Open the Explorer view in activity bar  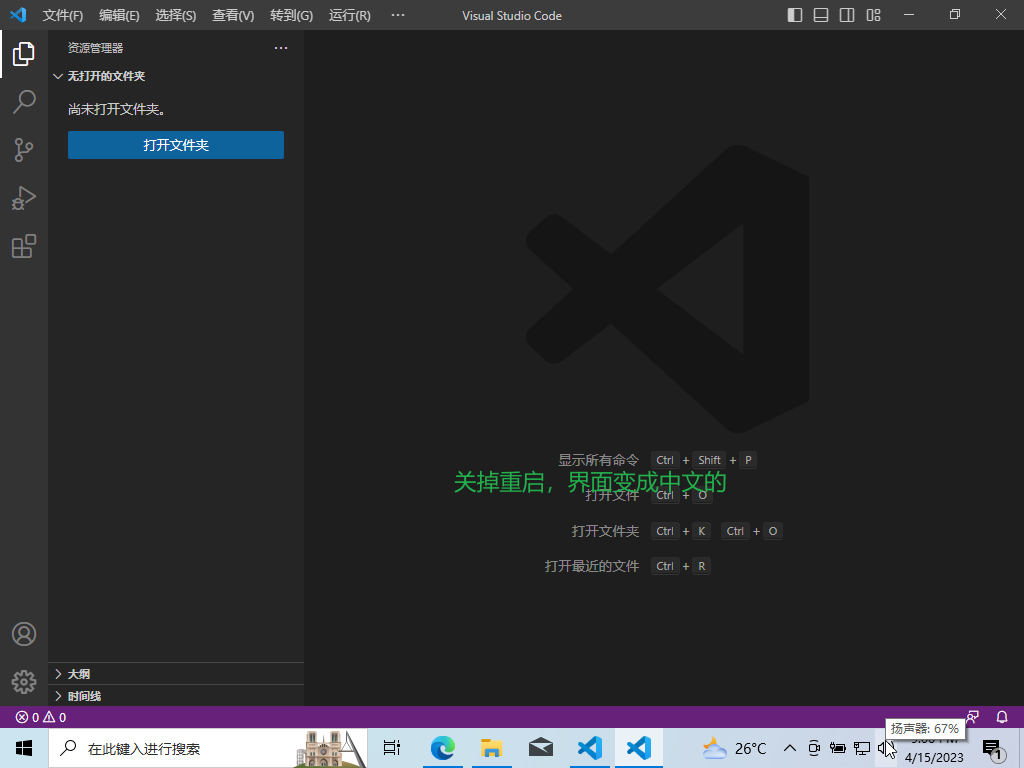pos(24,55)
